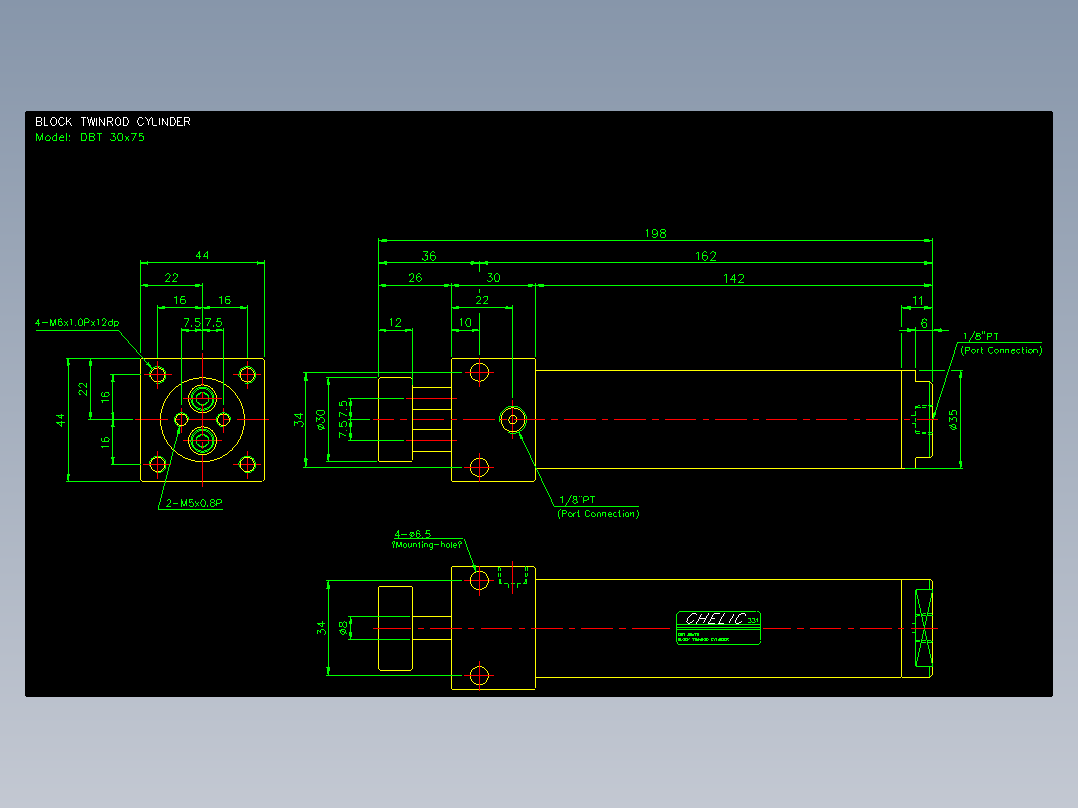Screen dimensions: 1078x808
Task: Click the 44 width dimension above front view
Action: coord(202,255)
